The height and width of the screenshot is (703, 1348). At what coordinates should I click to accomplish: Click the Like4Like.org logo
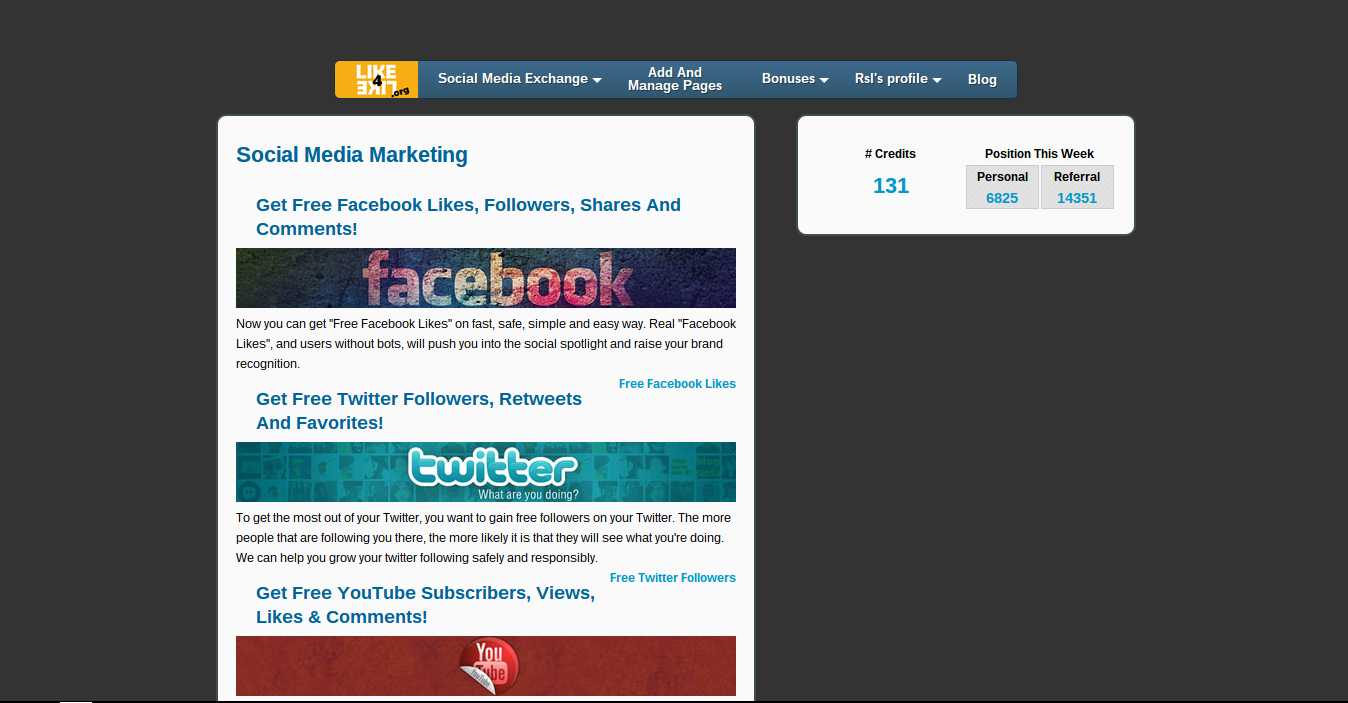click(376, 80)
